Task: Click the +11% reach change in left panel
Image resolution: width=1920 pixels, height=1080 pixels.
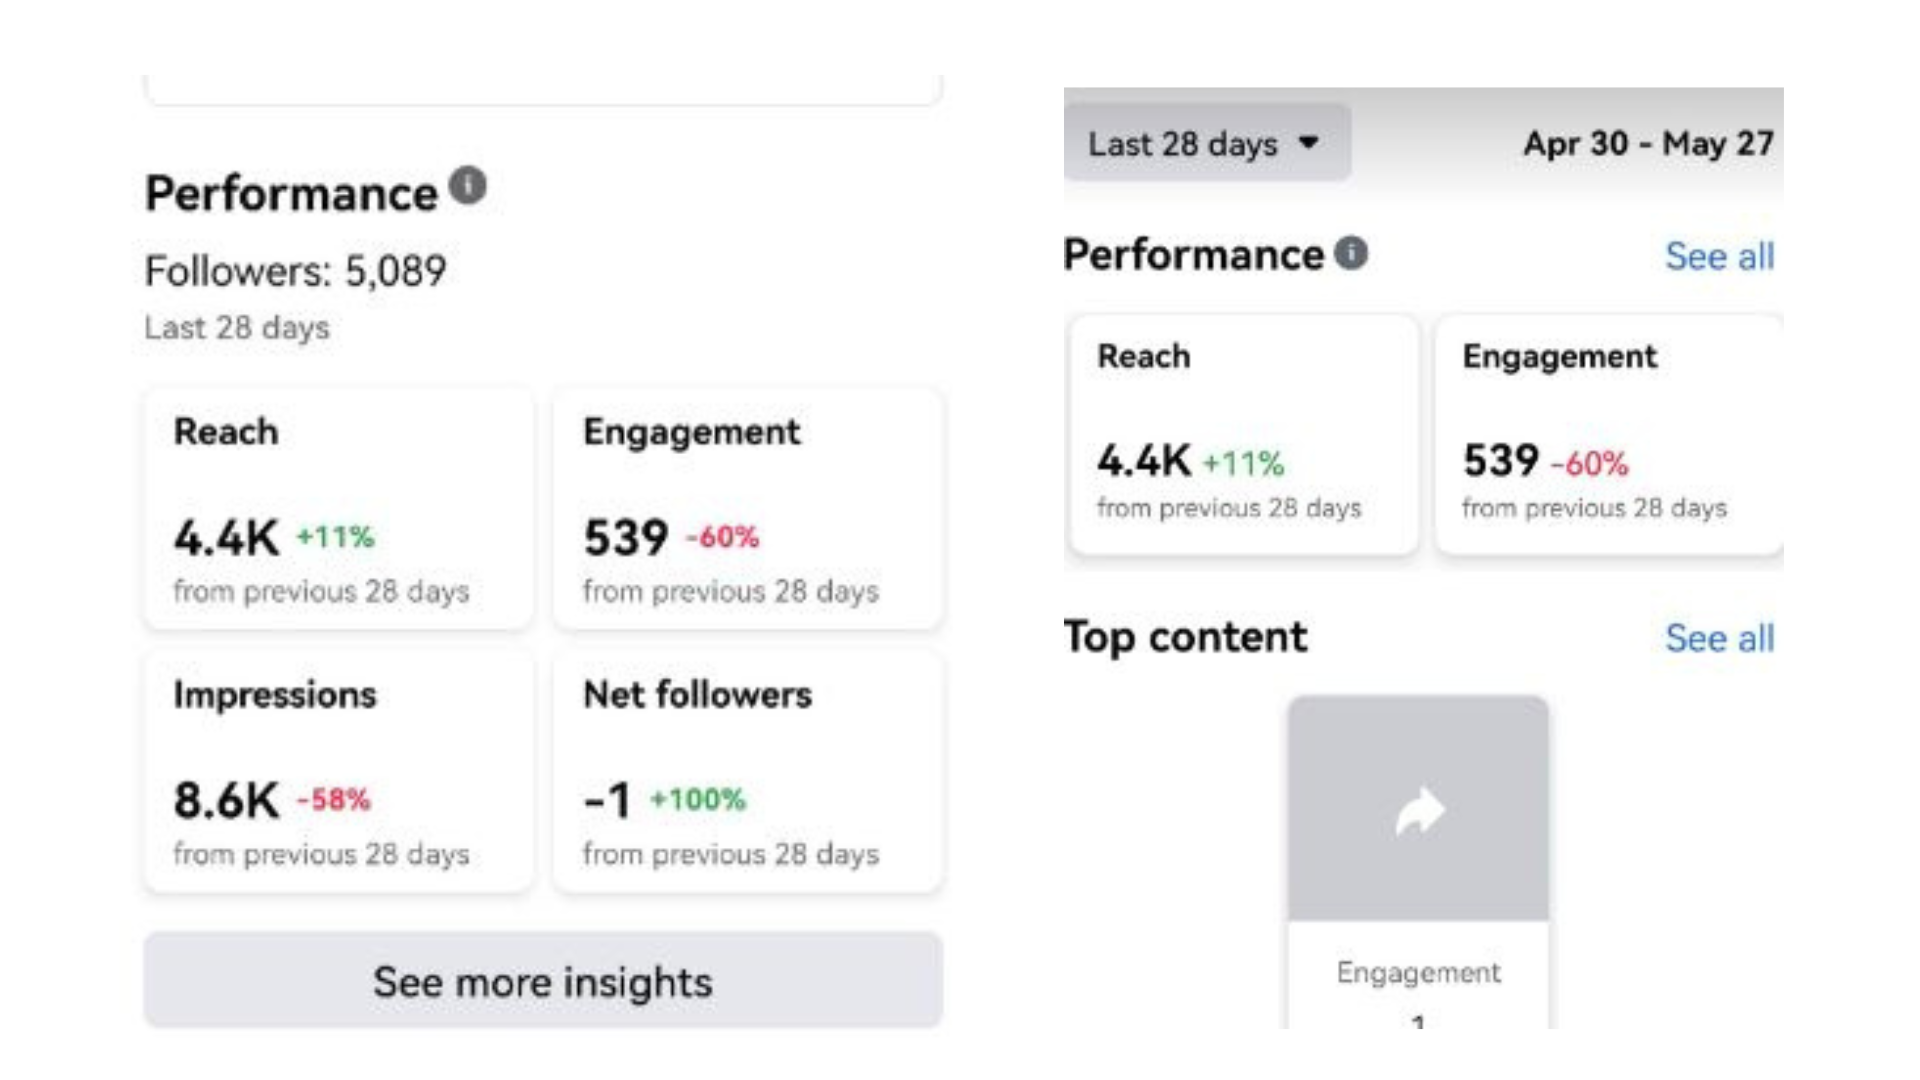Action: 335,537
